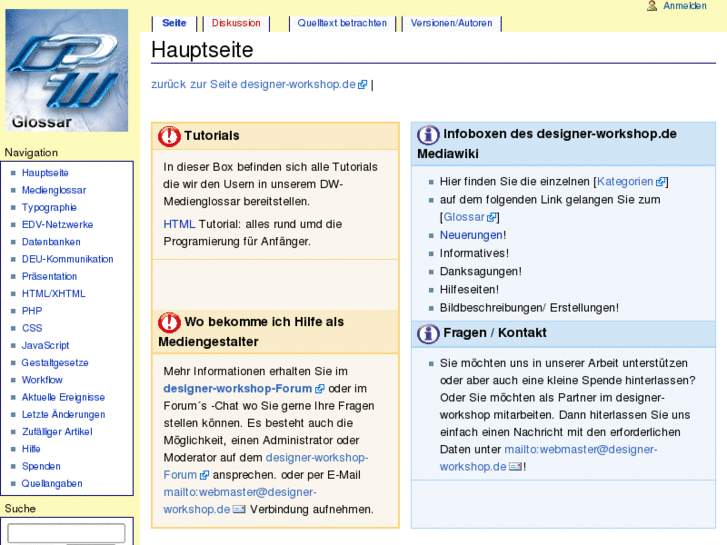
Task: Open Datenbanken in the navigation
Action: pos(51,242)
